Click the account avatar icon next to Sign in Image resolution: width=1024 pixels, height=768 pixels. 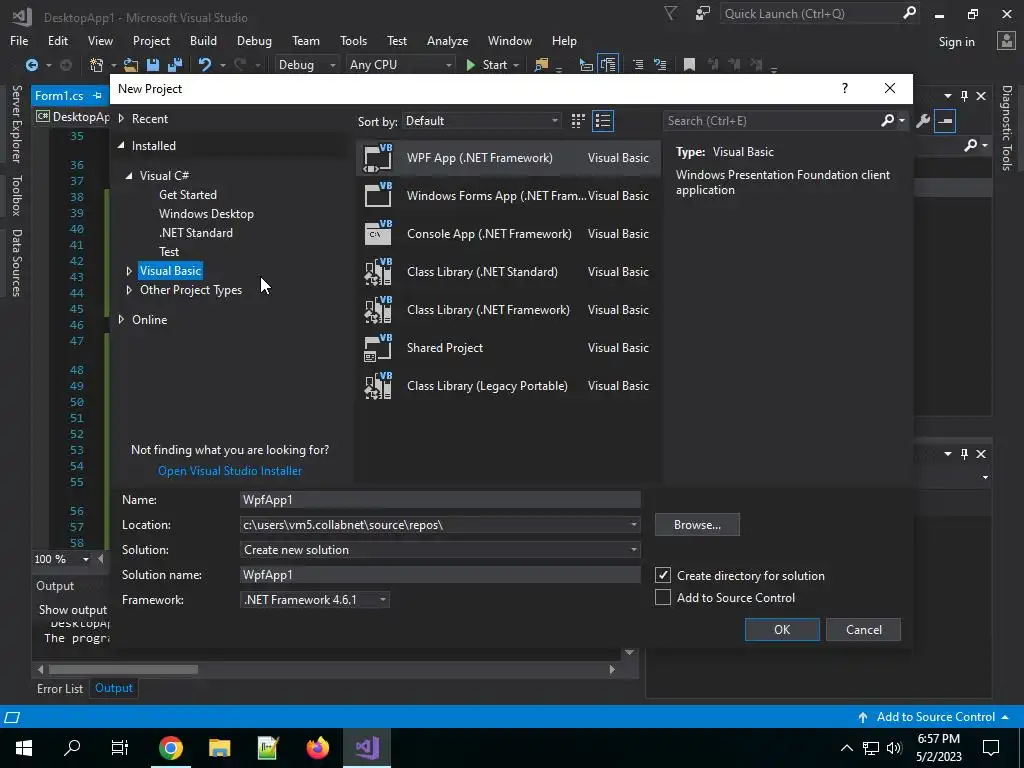pos(1006,41)
